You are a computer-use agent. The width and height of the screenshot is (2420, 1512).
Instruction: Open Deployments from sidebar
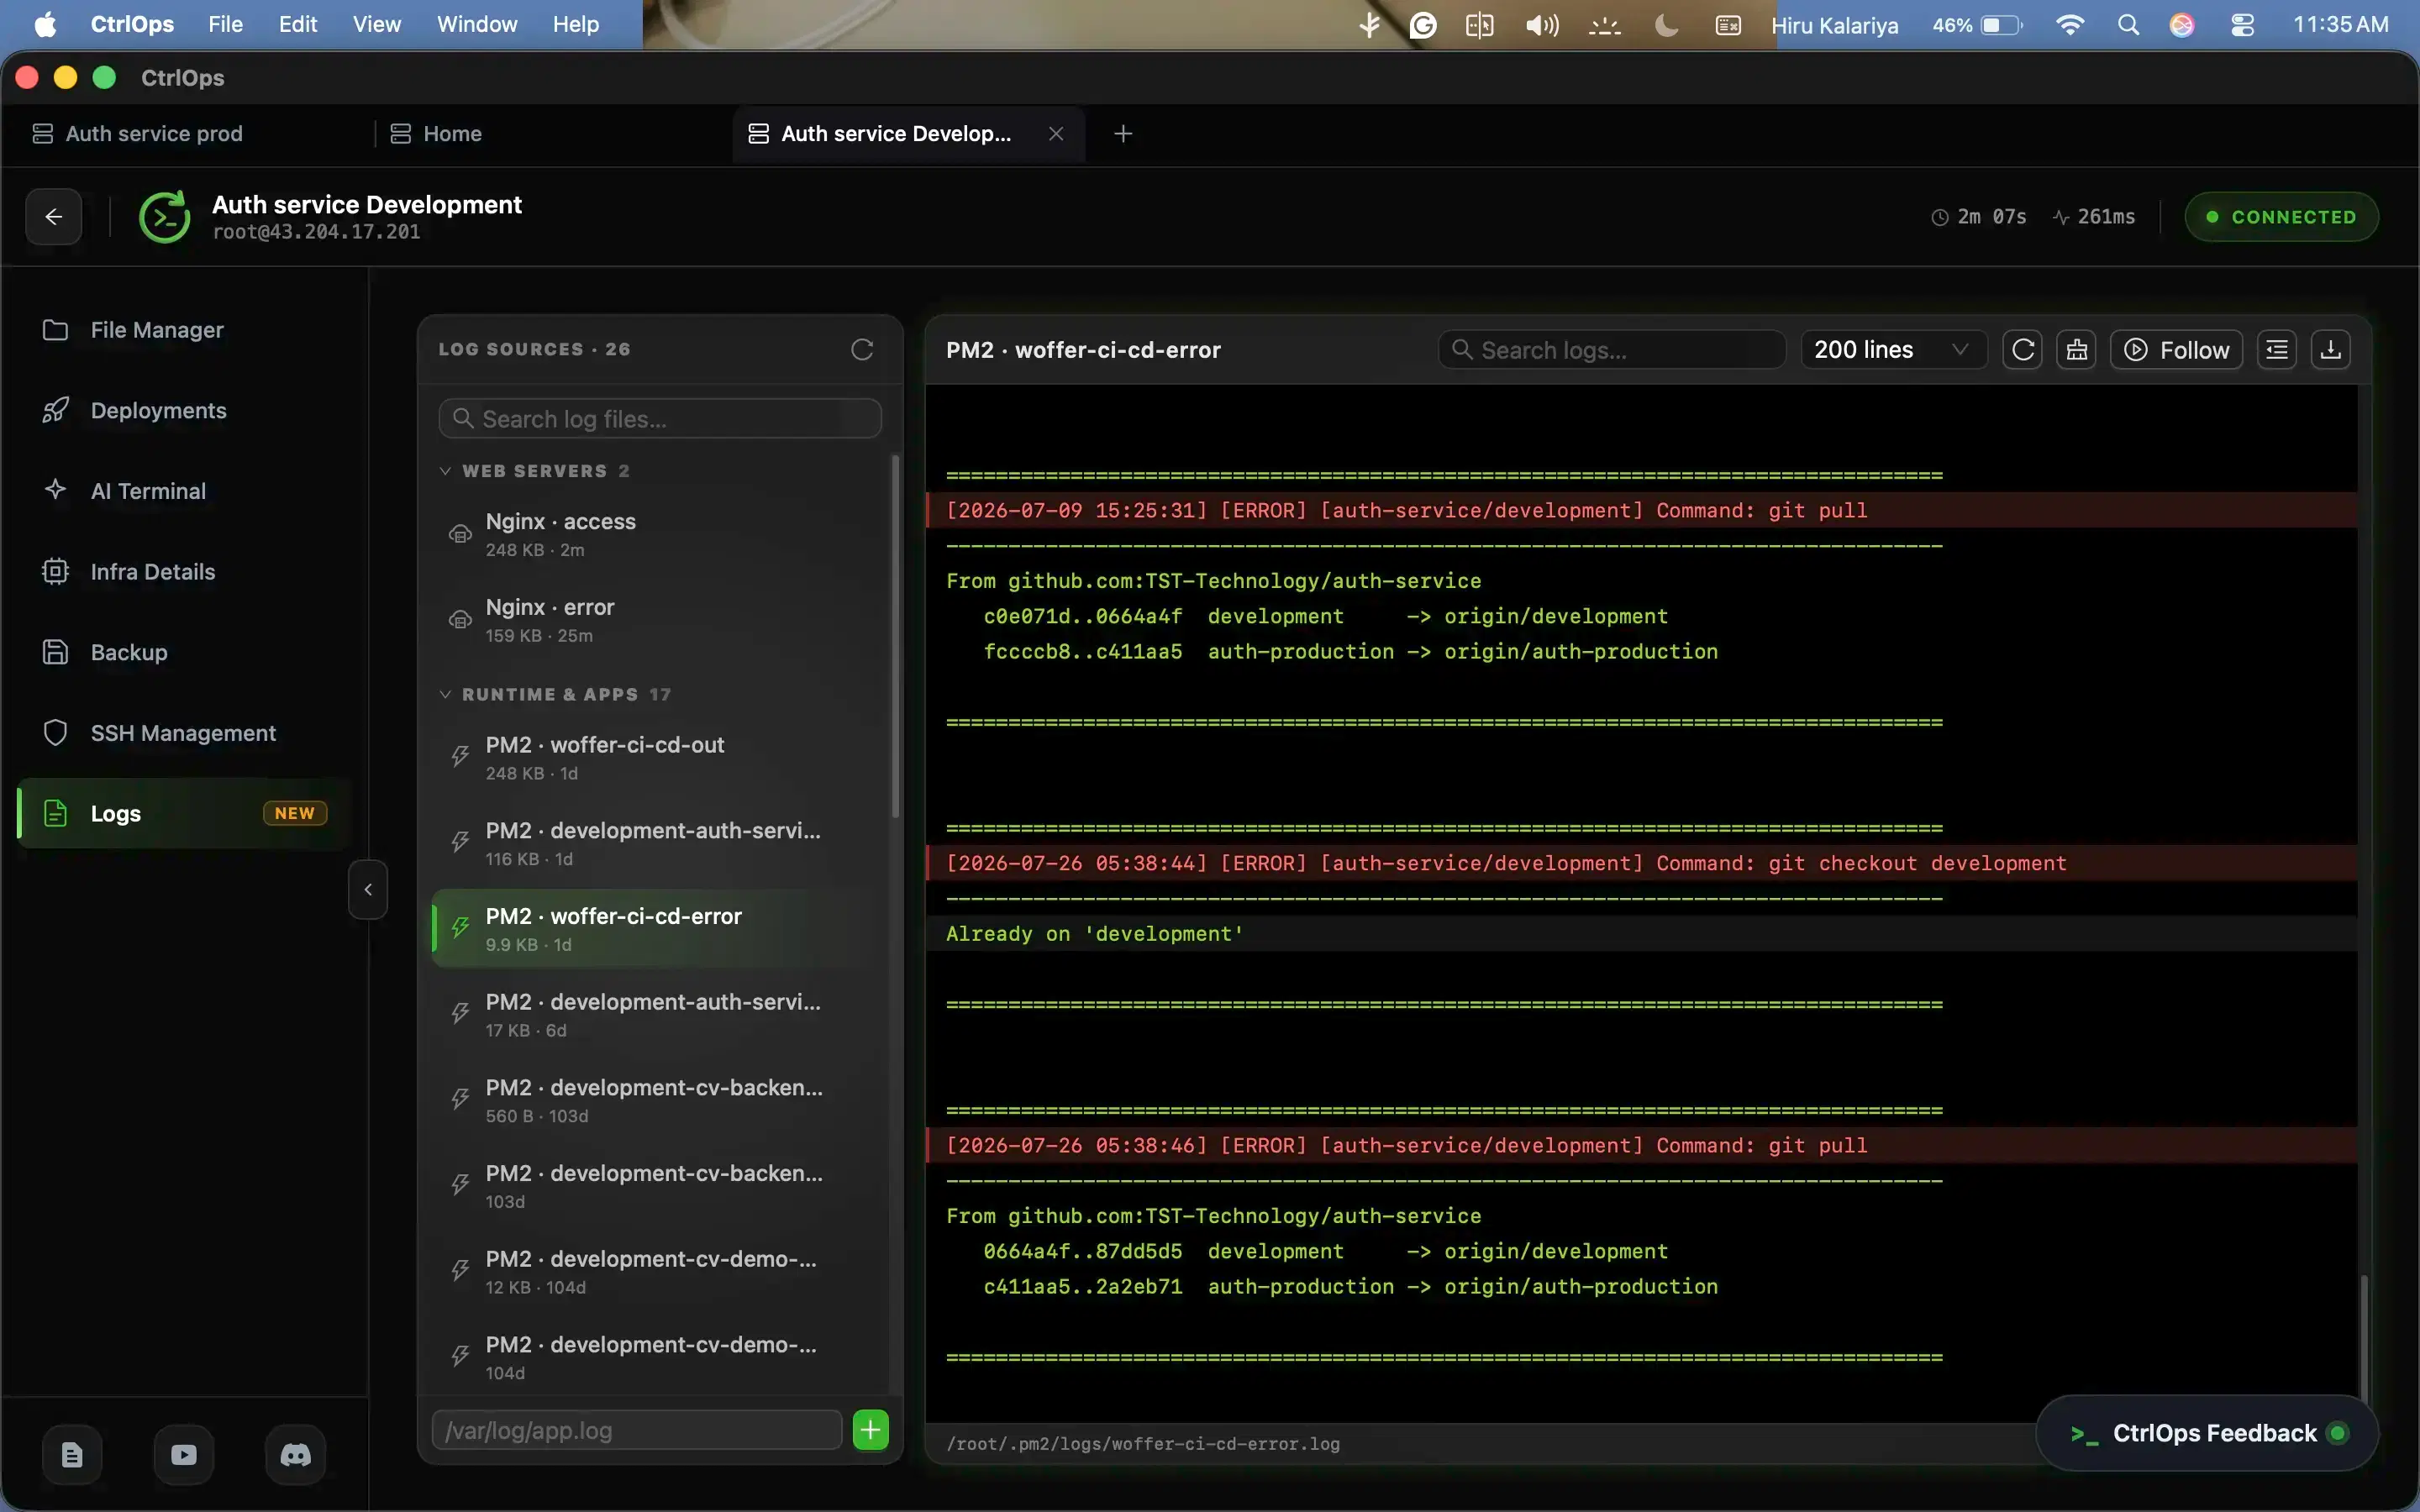[x=184, y=410]
